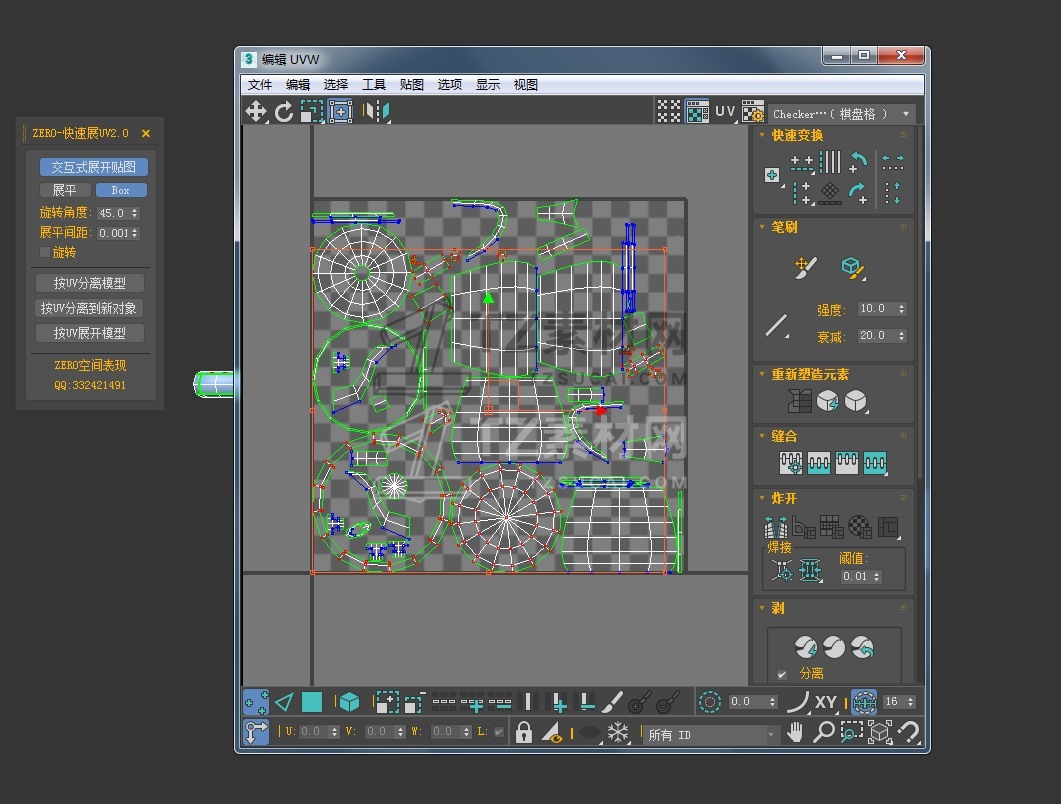1061x804 pixels.
Task: Select the Paint Move brush tool
Action: 805,267
